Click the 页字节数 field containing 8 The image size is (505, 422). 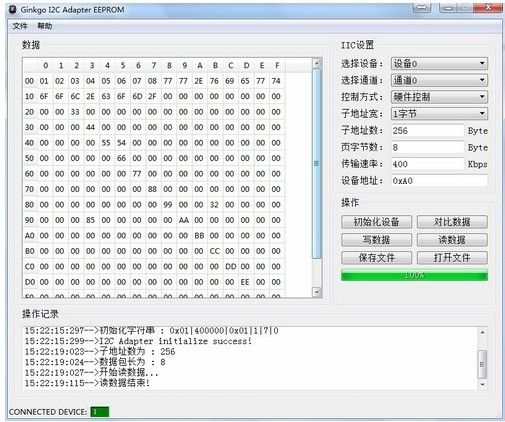[x=428, y=147]
